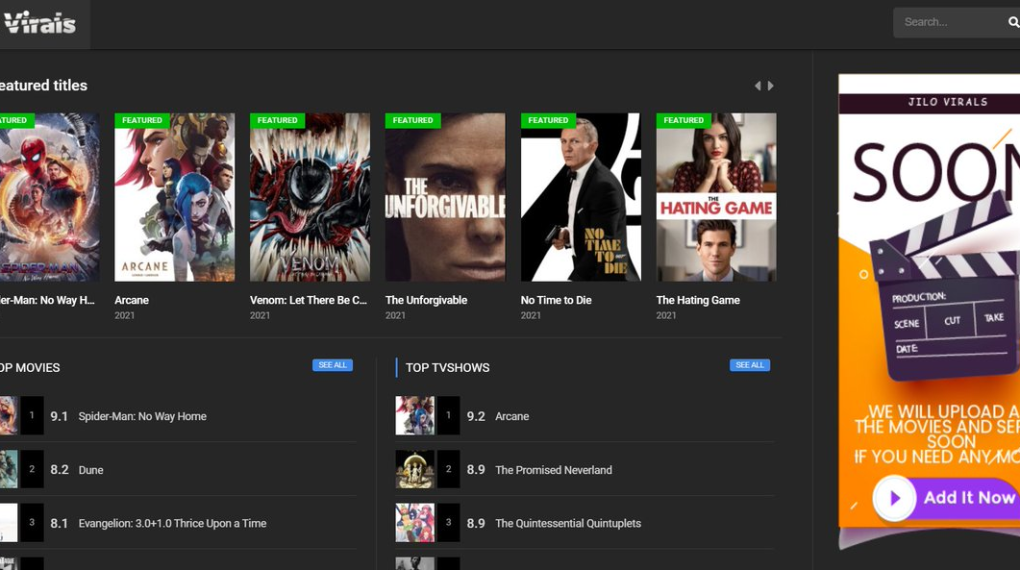Open Evangelion: 3.0+1.0 Thrice Upon a Time
The height and width of the screenshot is (570, 1020).
(172, 523)
